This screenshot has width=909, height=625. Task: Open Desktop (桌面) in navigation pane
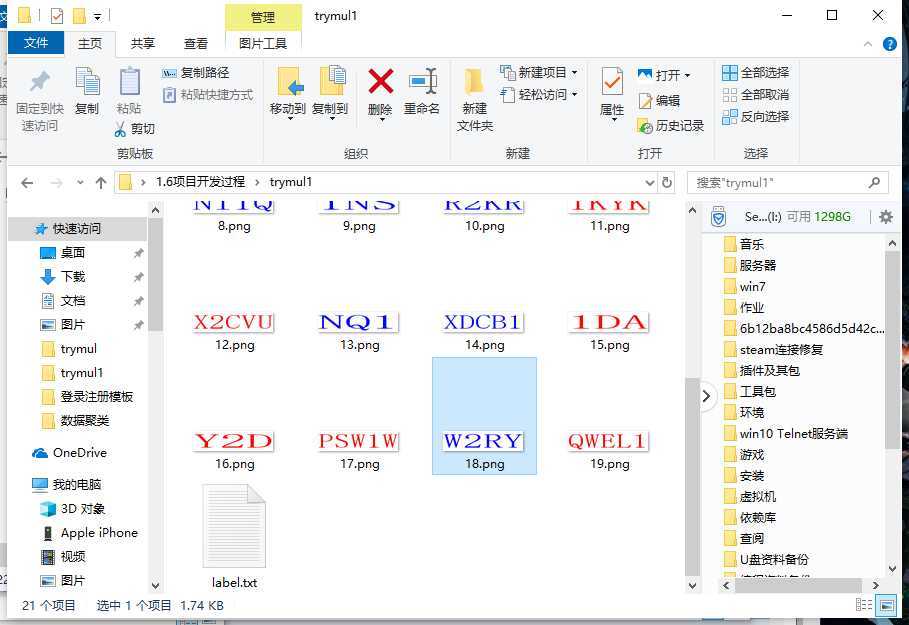pos(73,253)
